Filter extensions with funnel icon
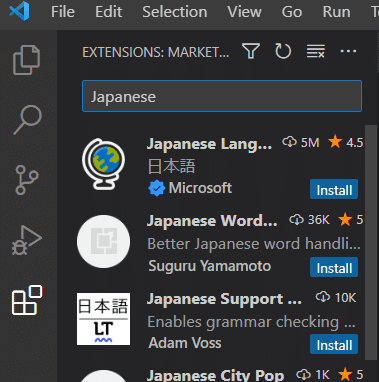The height and width of the screenshot is (382, 379). point(251,51)
